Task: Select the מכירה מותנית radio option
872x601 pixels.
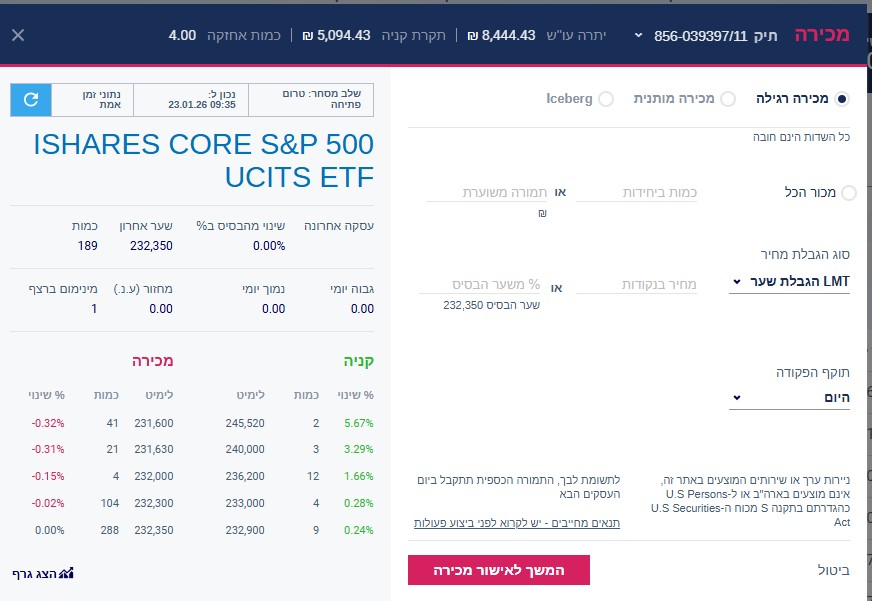Action: coord(727,99)
